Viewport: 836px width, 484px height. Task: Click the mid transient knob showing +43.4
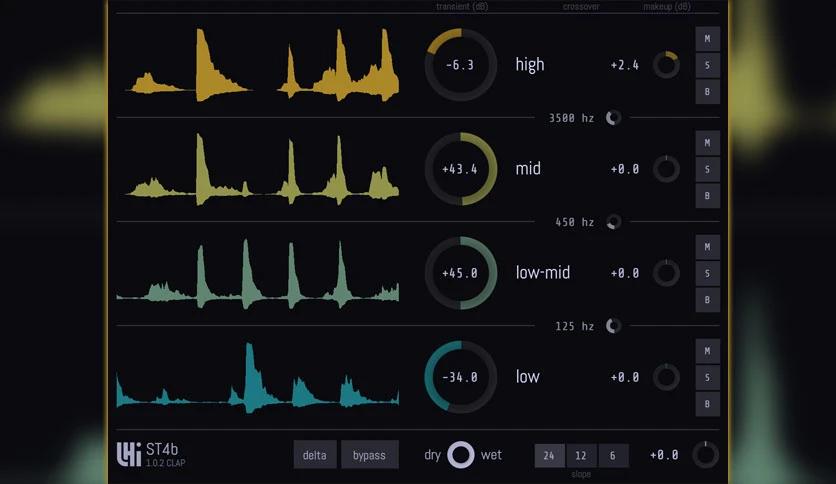tap(461, 169)
